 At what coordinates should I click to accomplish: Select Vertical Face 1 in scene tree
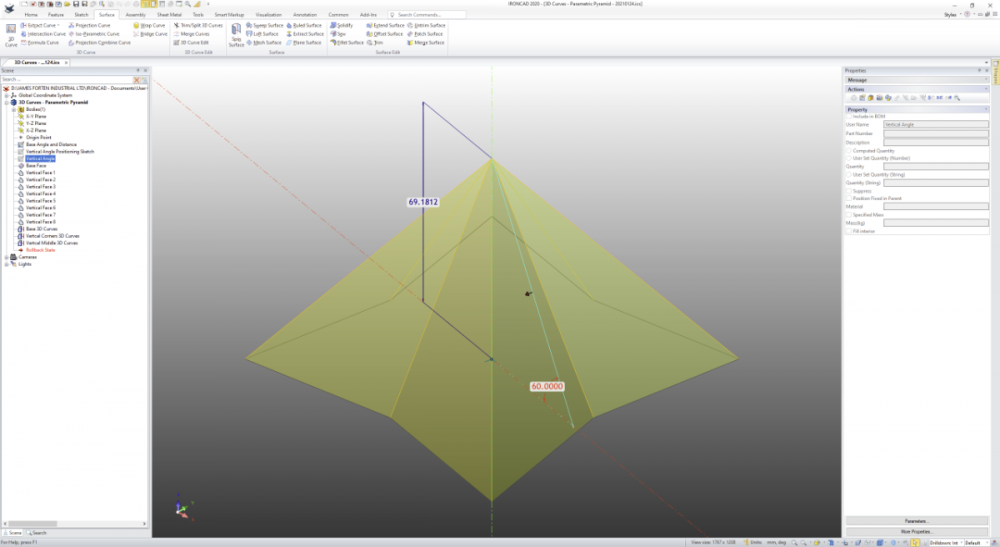coord(41,173)
